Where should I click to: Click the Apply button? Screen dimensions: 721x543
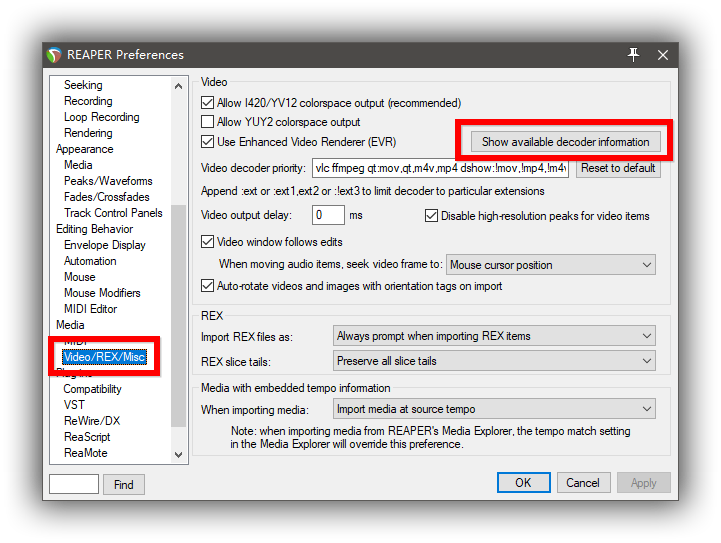pyautogui.click(x=643, y=483)
